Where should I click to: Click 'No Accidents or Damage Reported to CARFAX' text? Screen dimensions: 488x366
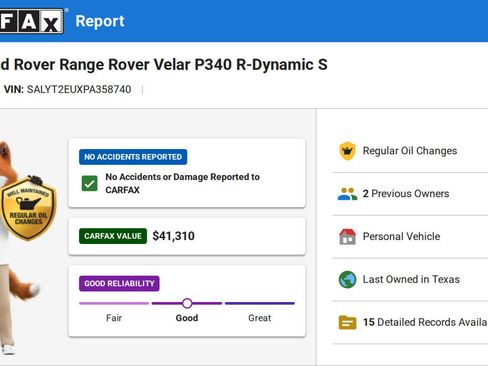point(183,183)
